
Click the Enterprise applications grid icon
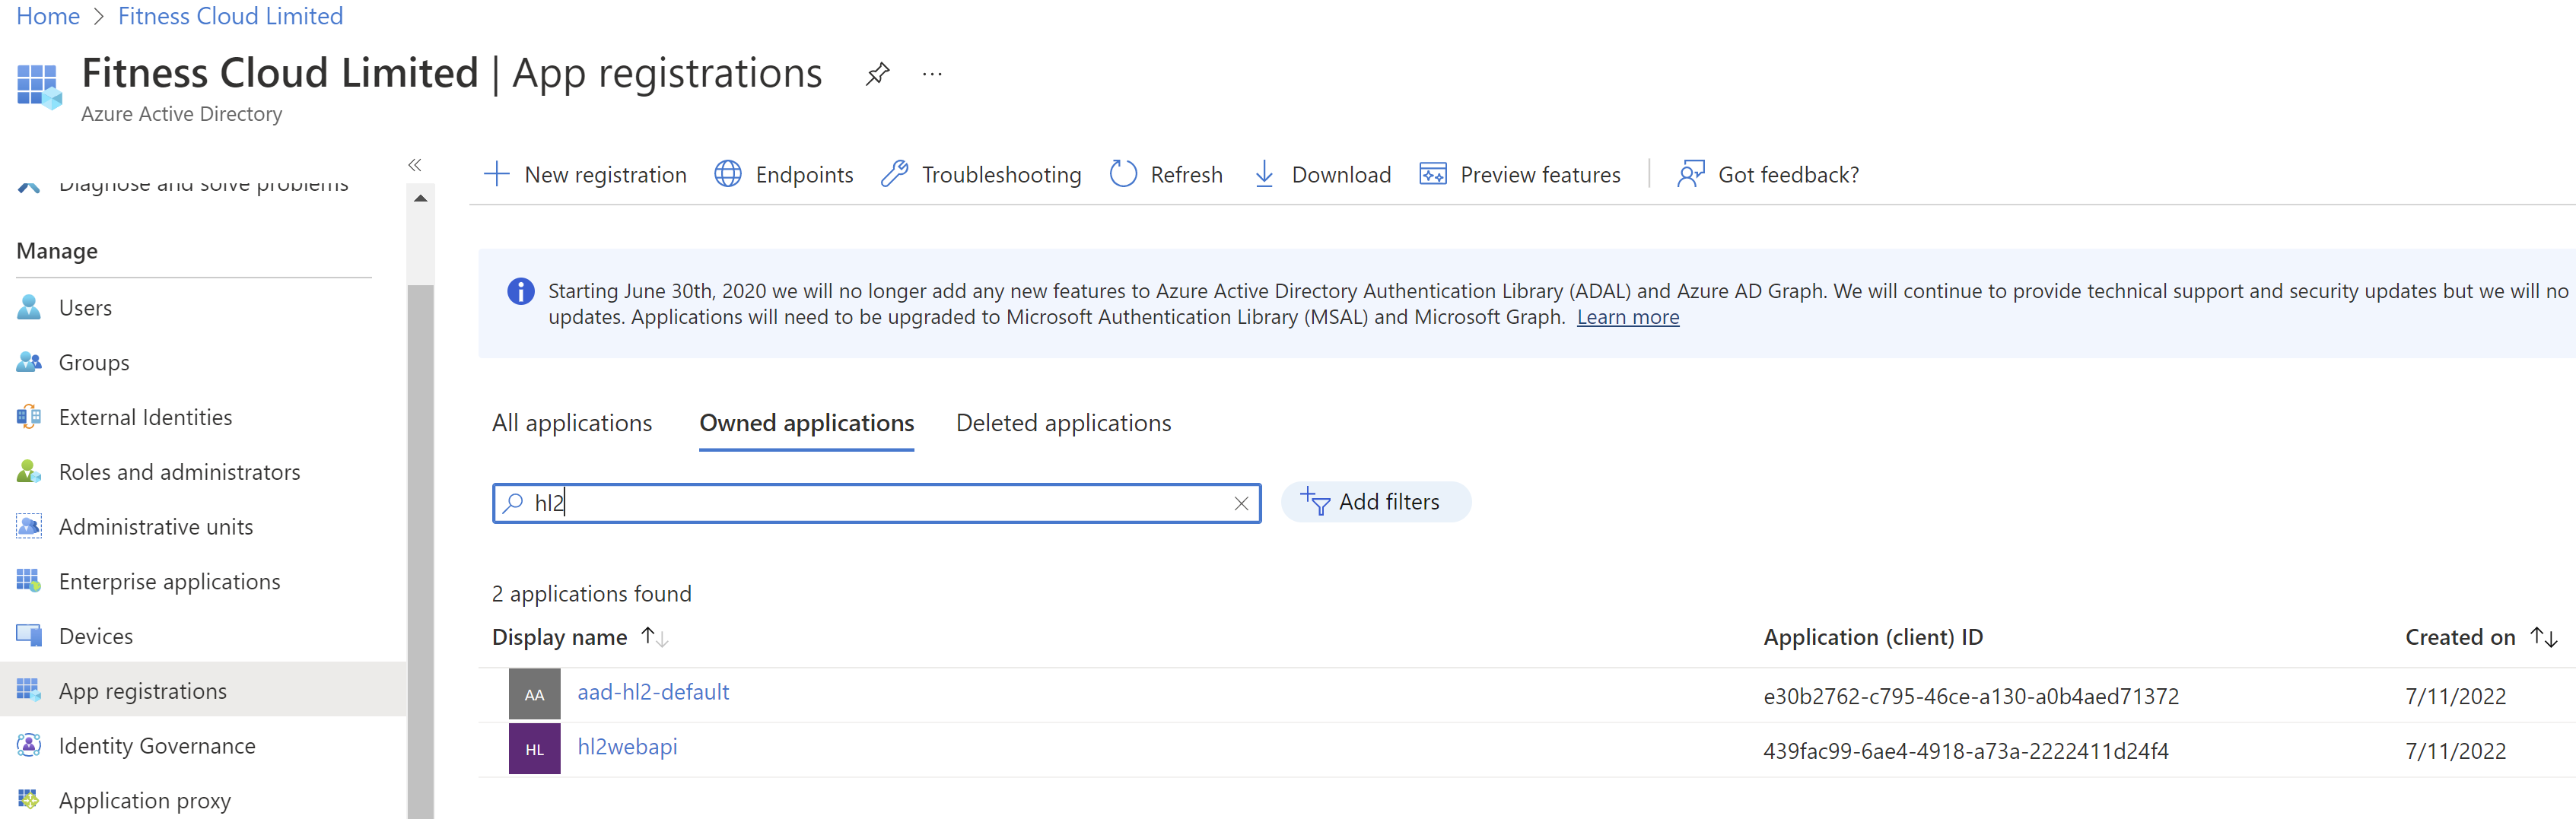(29, 581)
